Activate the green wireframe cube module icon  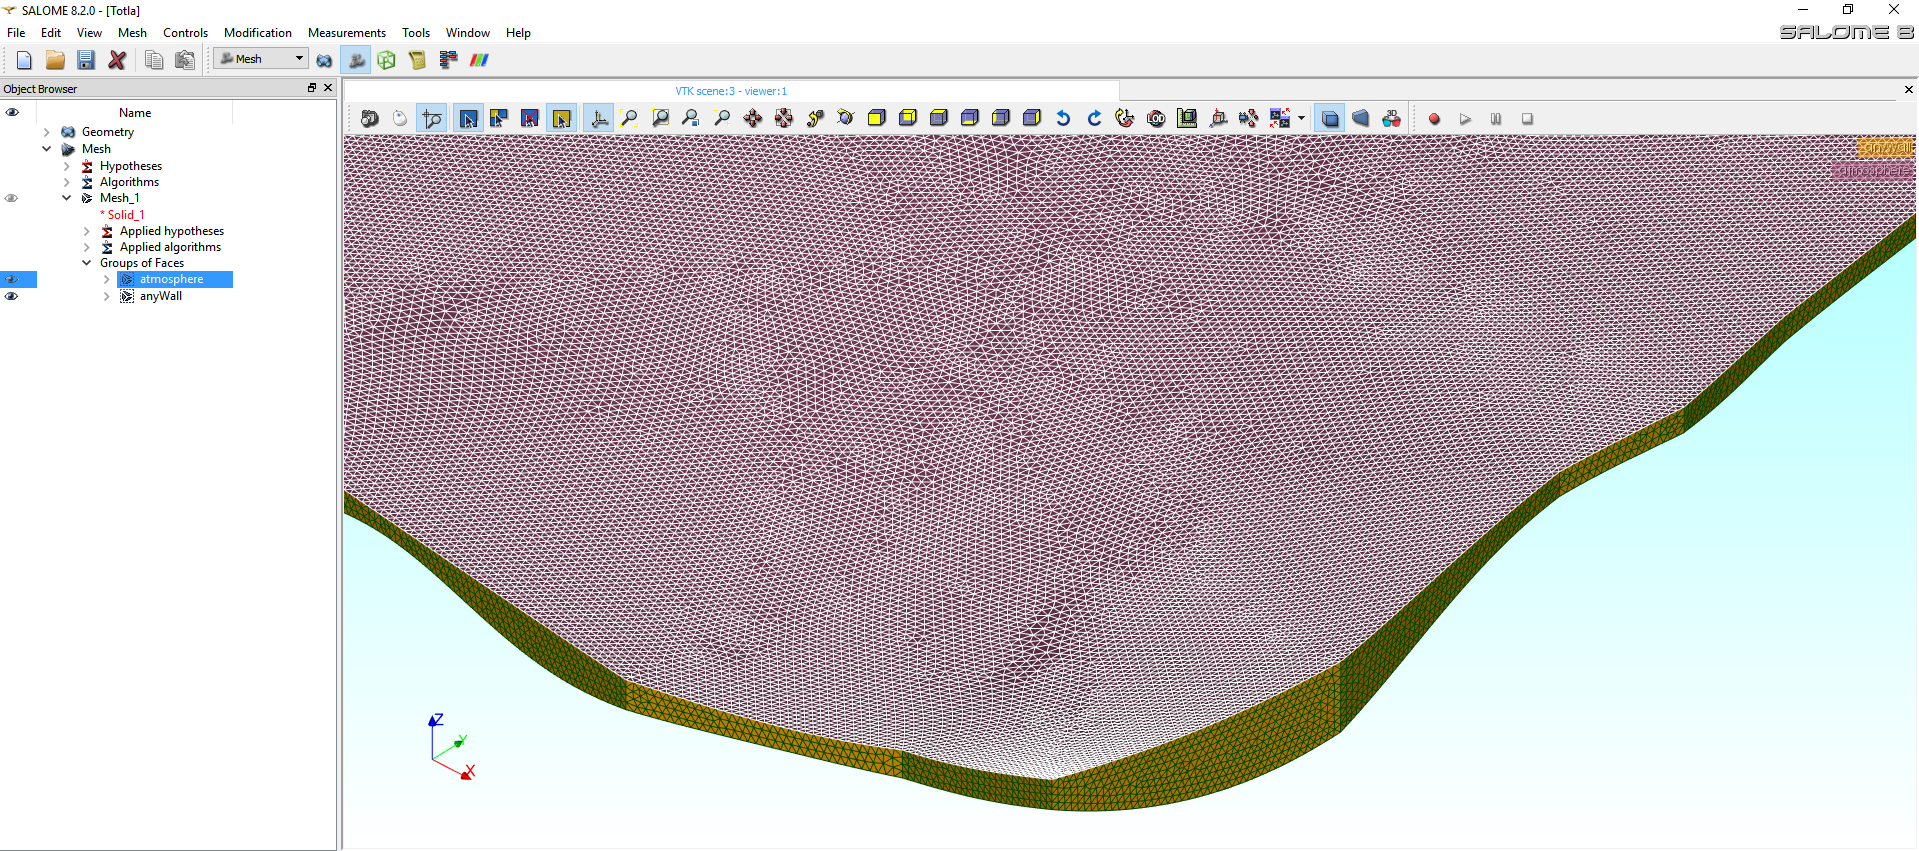tap(386, 60)
